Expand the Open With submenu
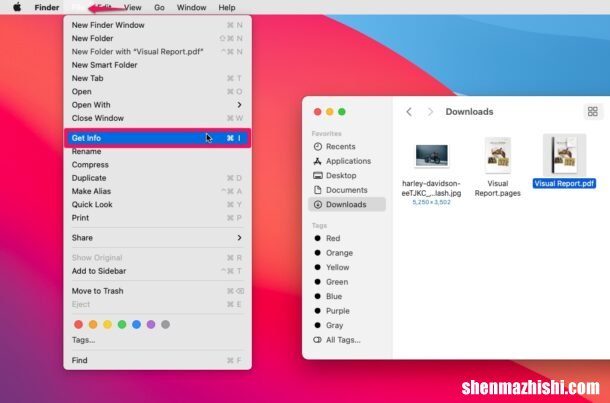This screenshot has height=403, width=610. (157, 105)
